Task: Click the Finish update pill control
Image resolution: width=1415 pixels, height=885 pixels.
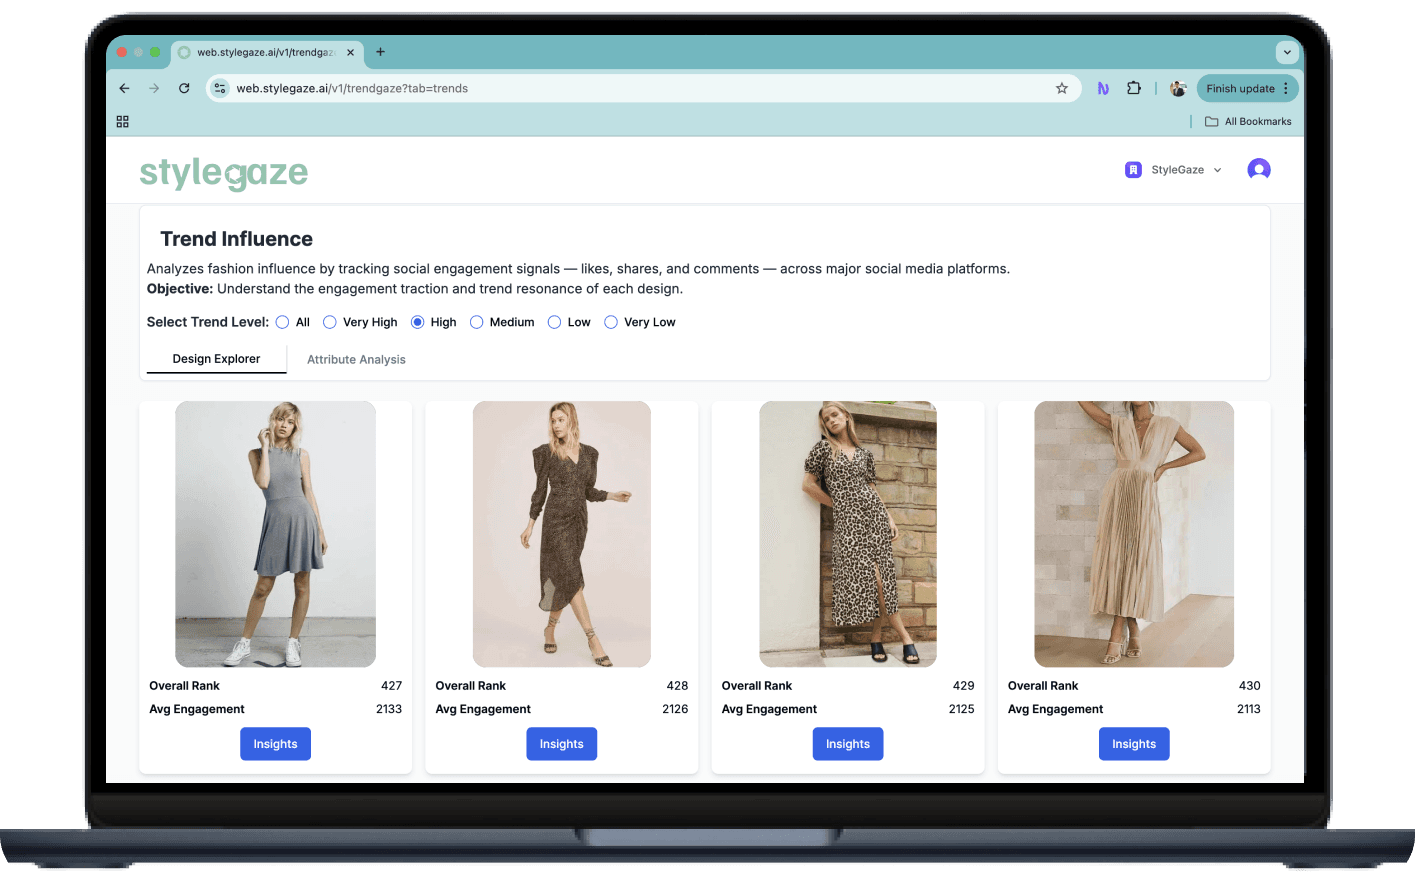Action: click(1241, 88)
